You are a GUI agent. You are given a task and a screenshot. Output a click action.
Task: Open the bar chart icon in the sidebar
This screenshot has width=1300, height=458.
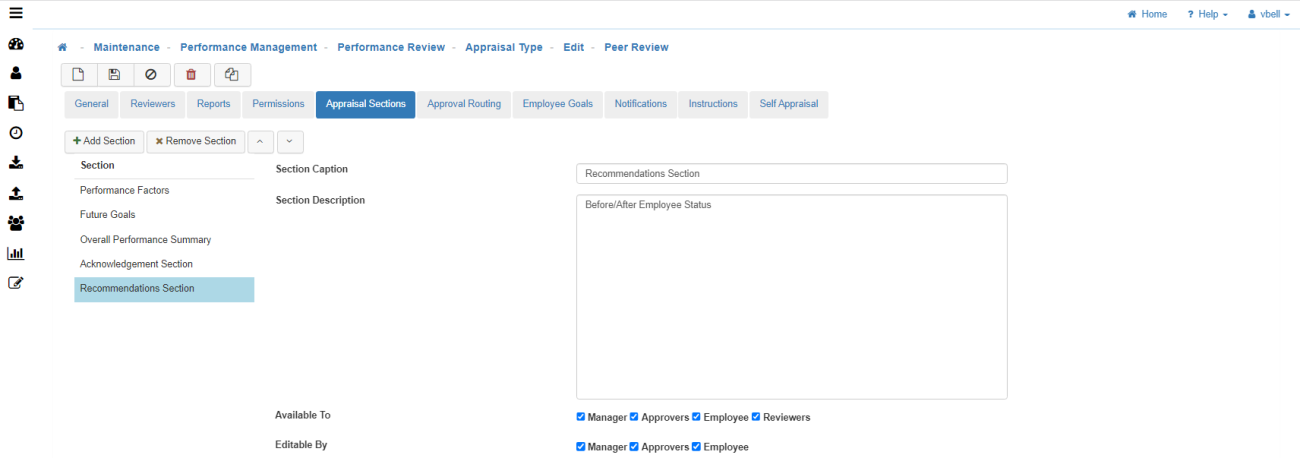pos(16,253)
